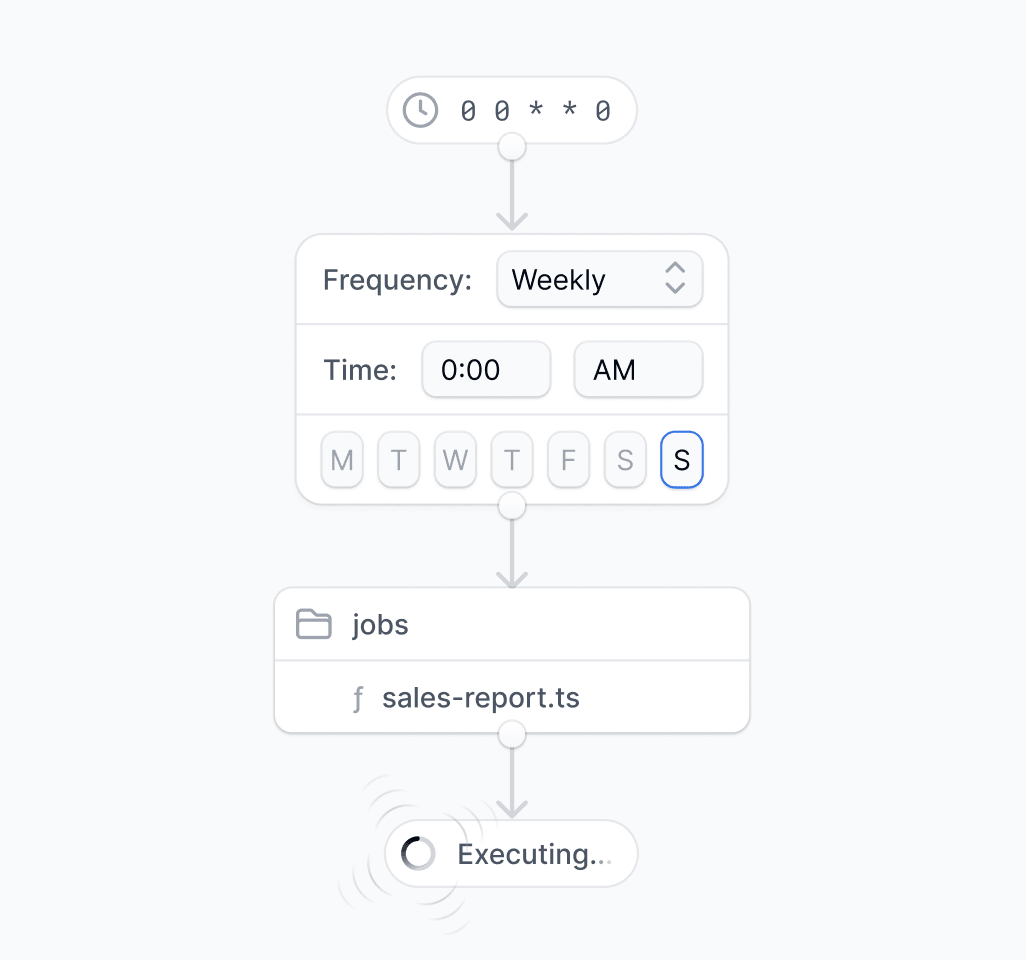Screen dimensions: 1026x960
Task: Toggle the Friday day button
Action: coord(569,459)
